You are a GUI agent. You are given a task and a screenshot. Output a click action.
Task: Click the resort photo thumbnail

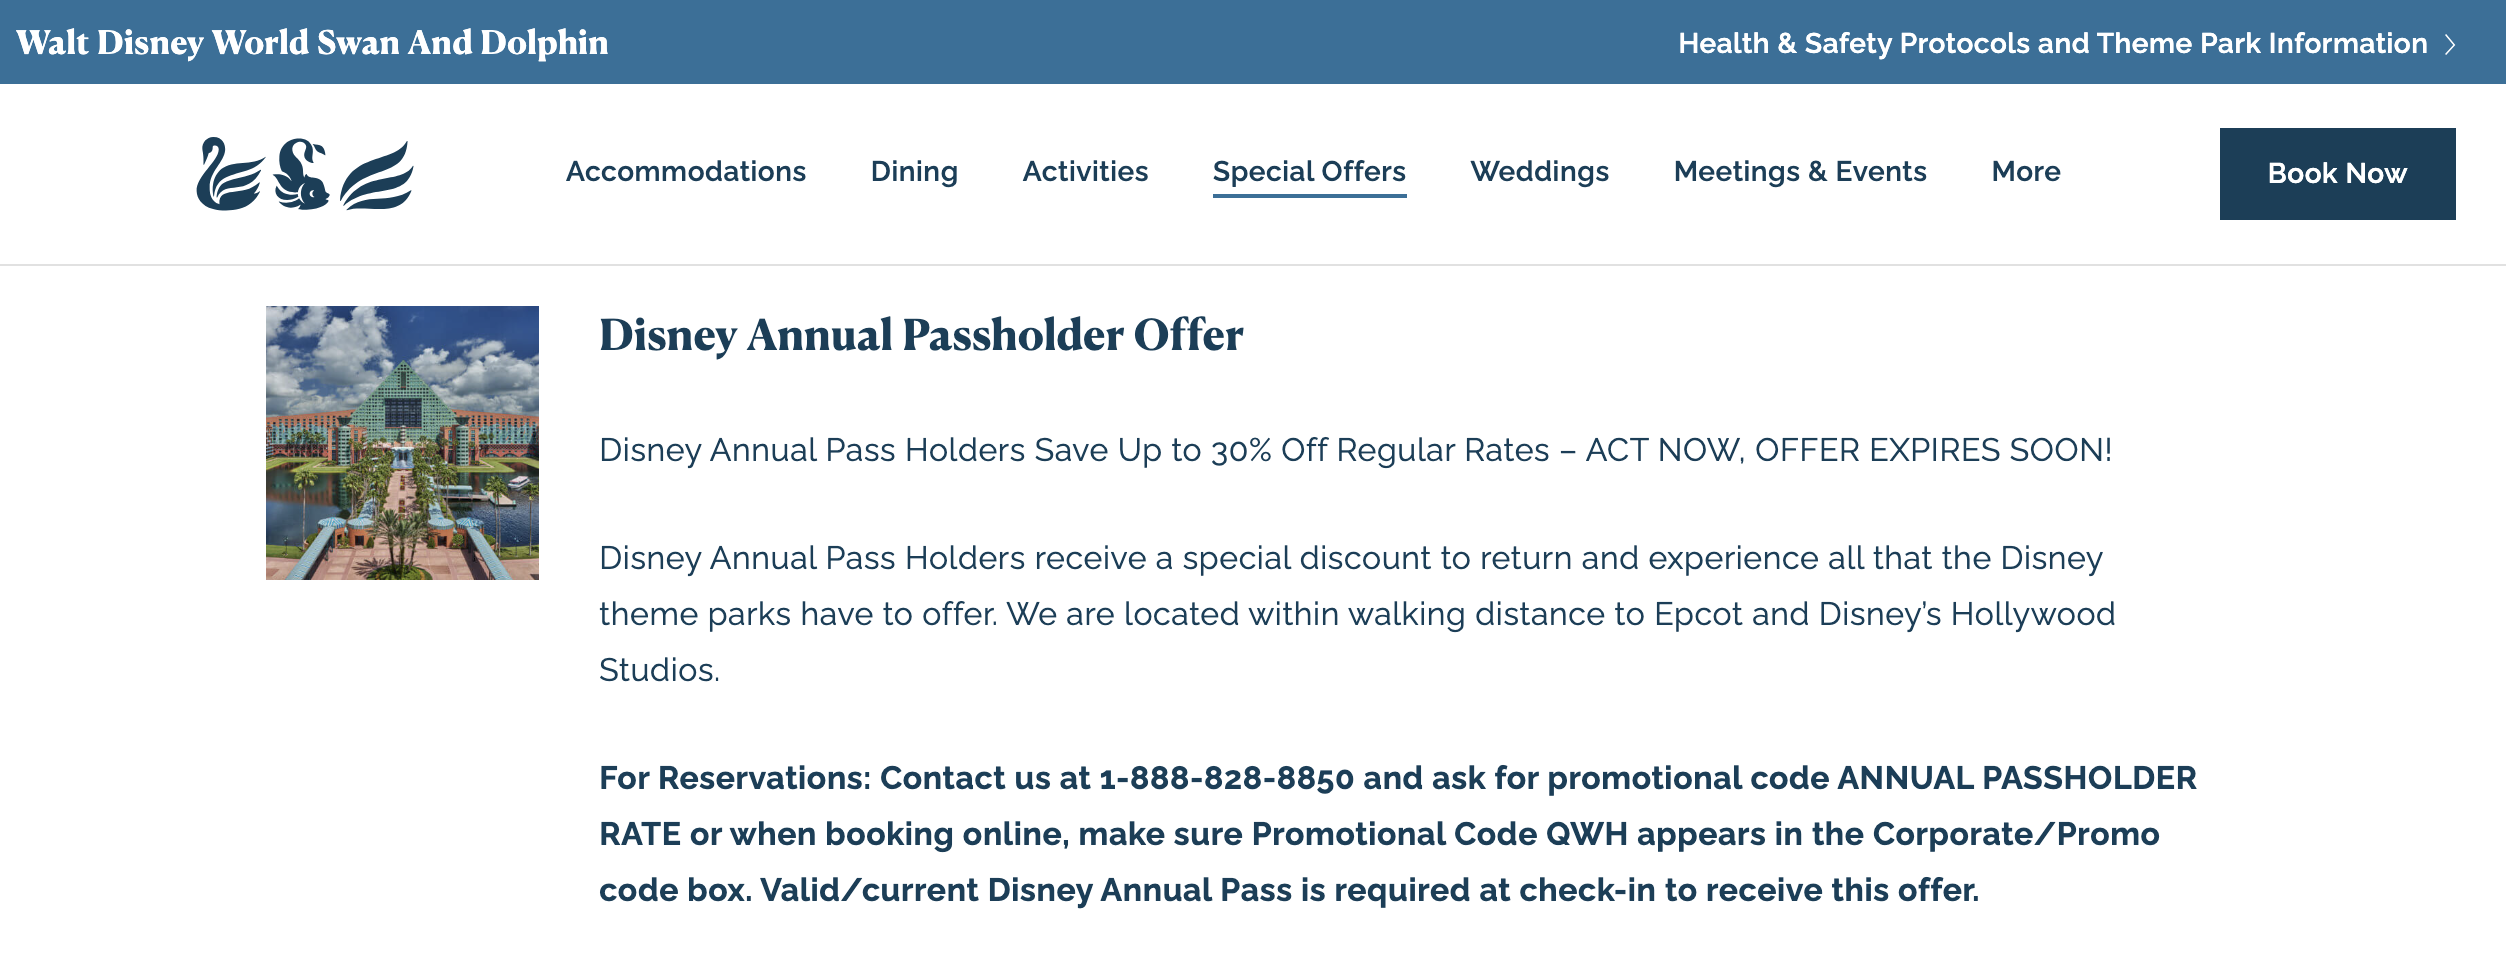click(402, 443)
